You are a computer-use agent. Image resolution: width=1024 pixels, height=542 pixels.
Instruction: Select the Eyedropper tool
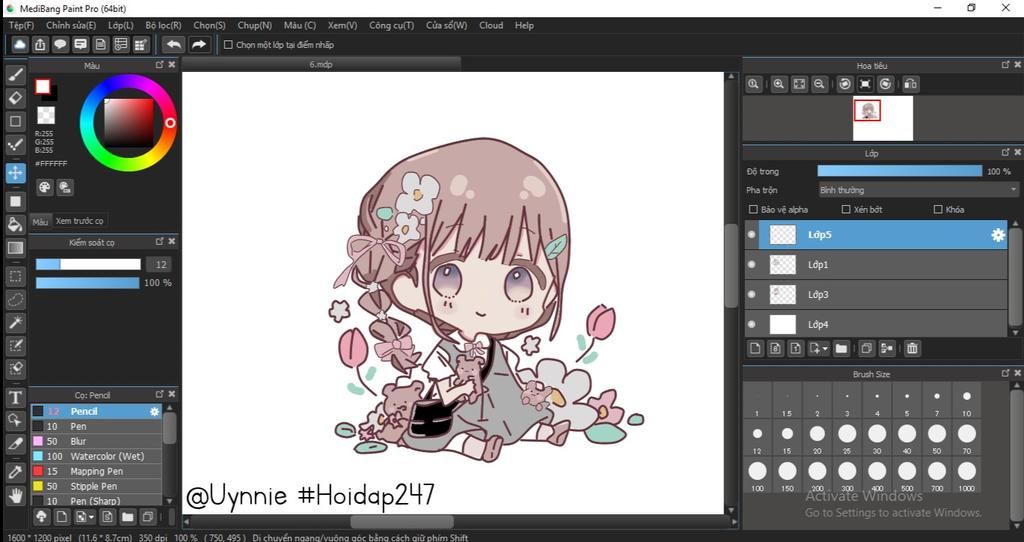(x=15, y=471)
